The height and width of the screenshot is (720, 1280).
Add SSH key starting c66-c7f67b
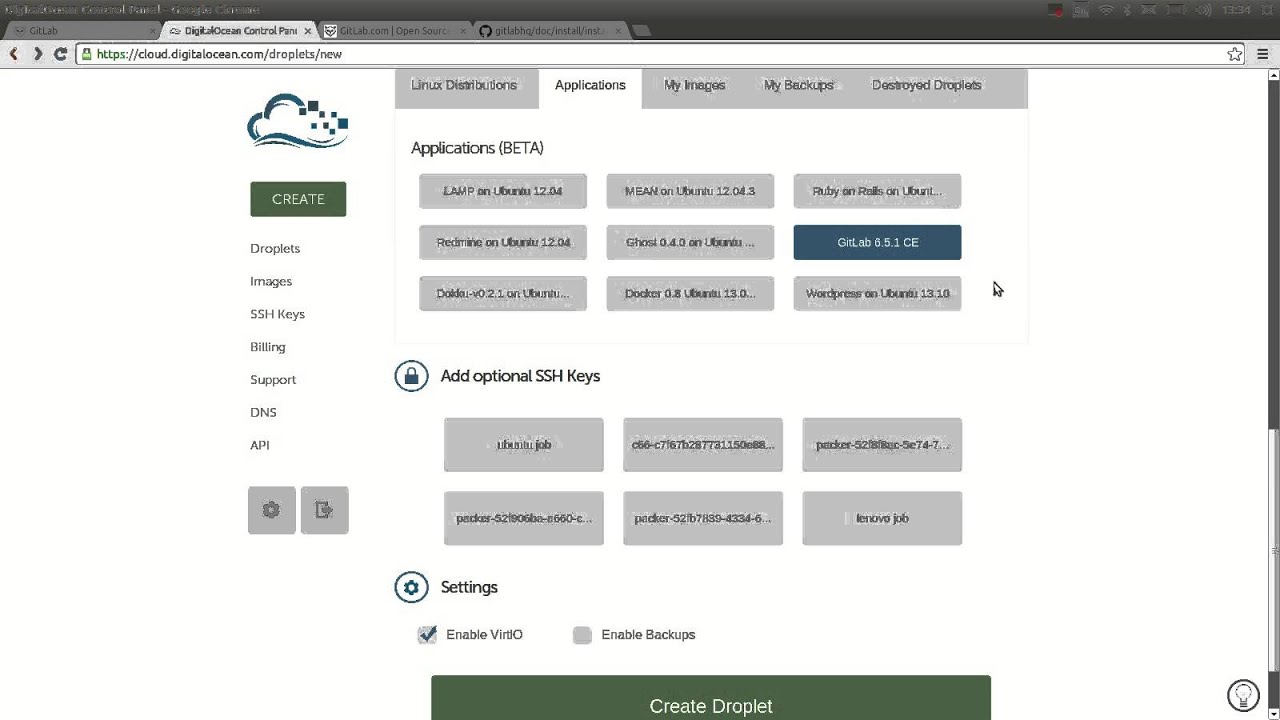703,444
